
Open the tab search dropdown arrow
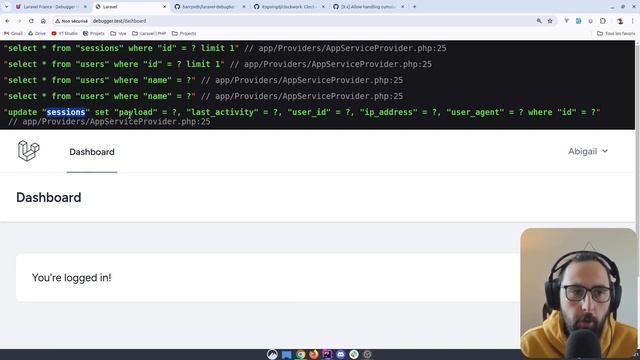[x=7, y=7]
